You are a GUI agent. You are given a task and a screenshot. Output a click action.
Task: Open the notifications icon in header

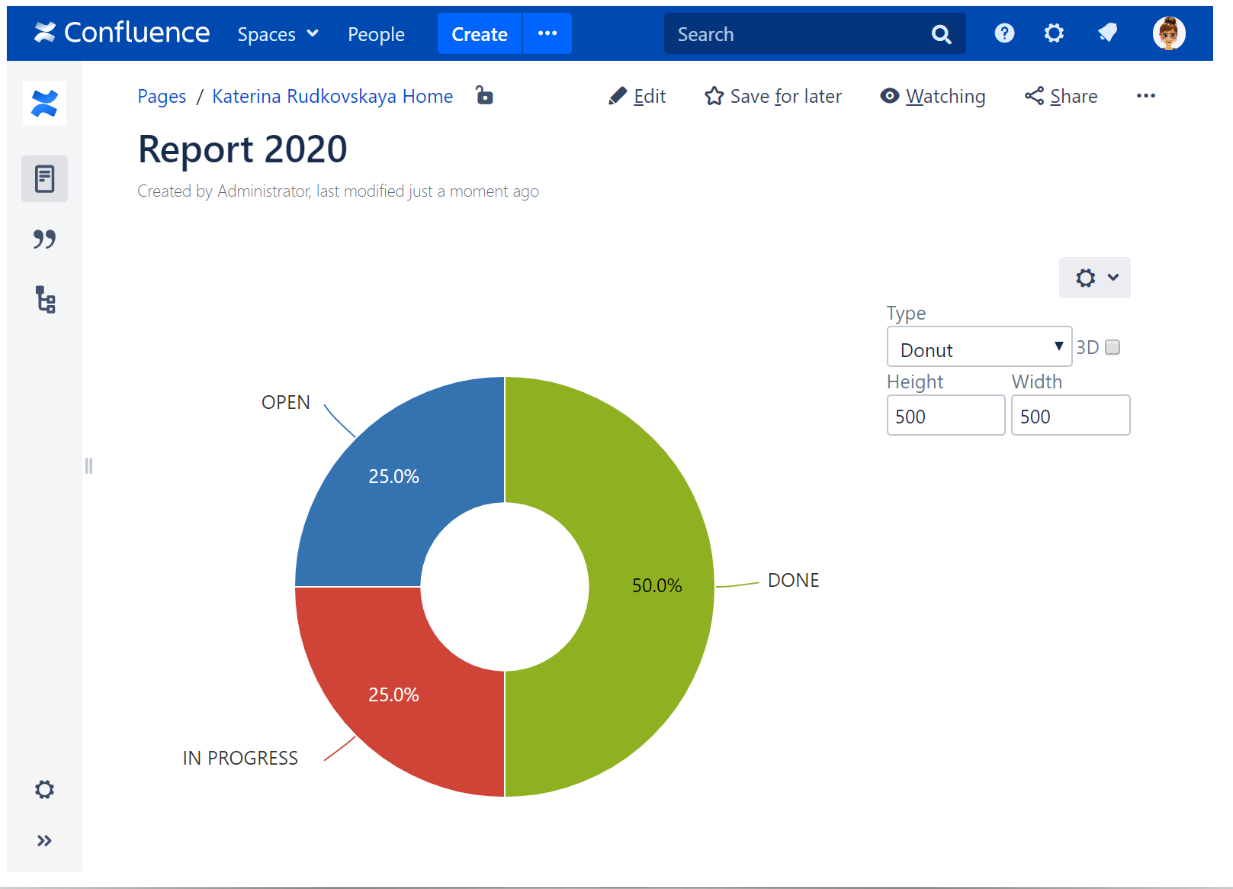tap(1107, 34)
